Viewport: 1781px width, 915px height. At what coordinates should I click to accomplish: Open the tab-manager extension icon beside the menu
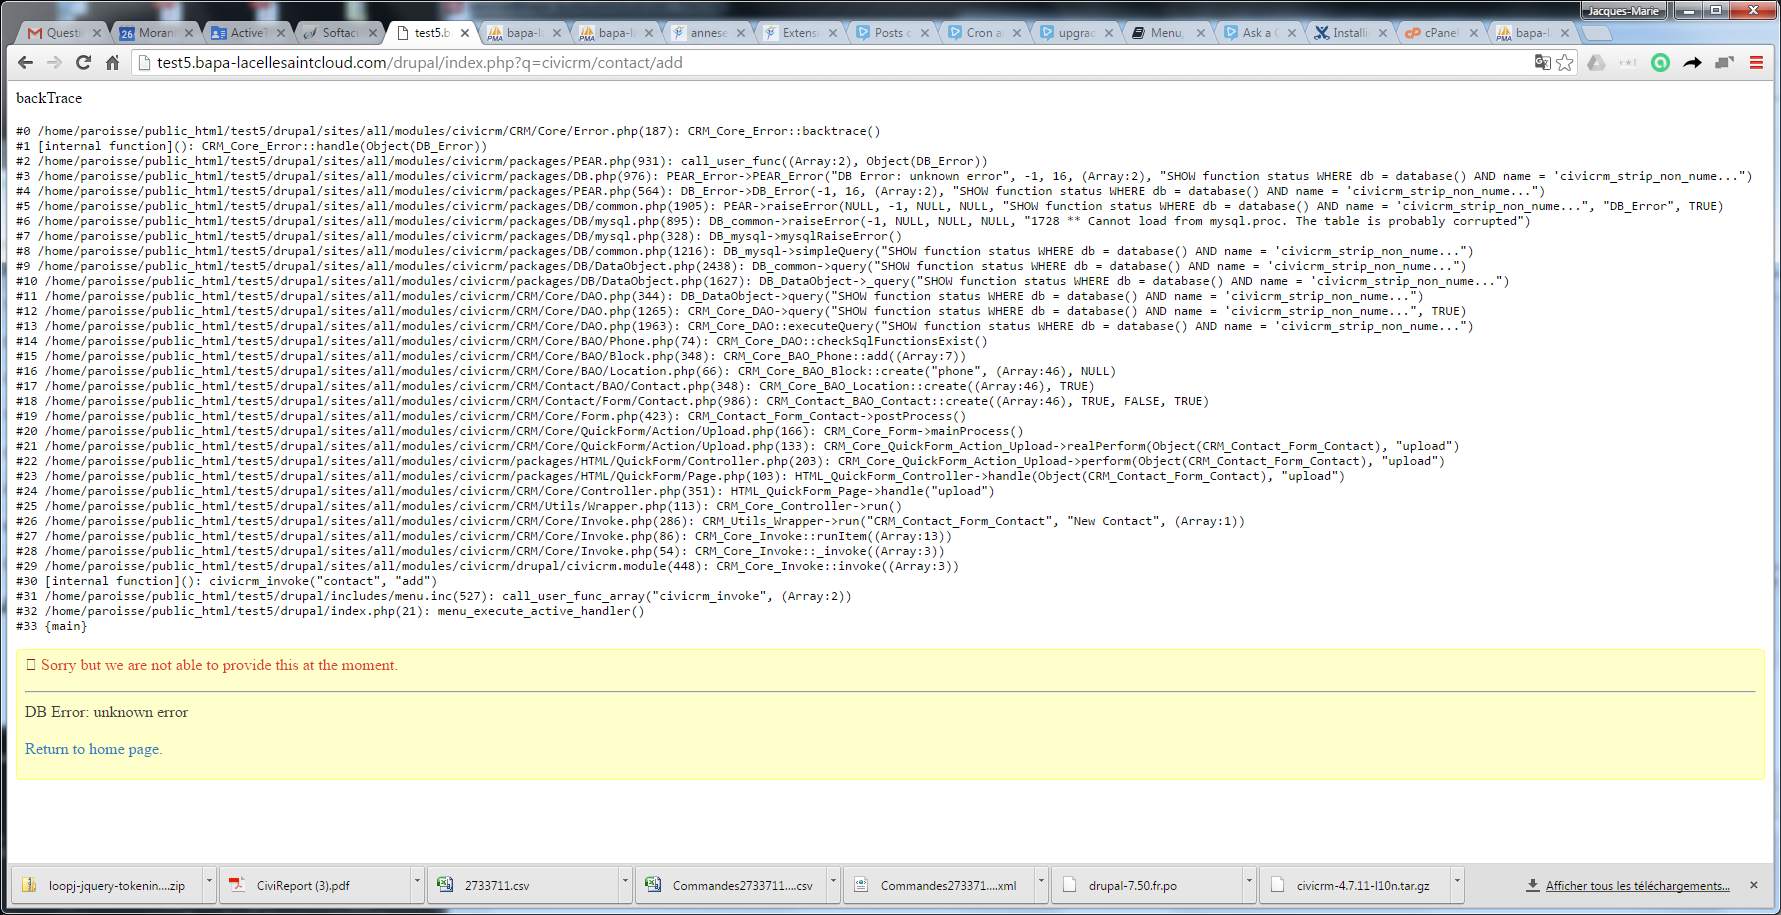(1724, 62)
